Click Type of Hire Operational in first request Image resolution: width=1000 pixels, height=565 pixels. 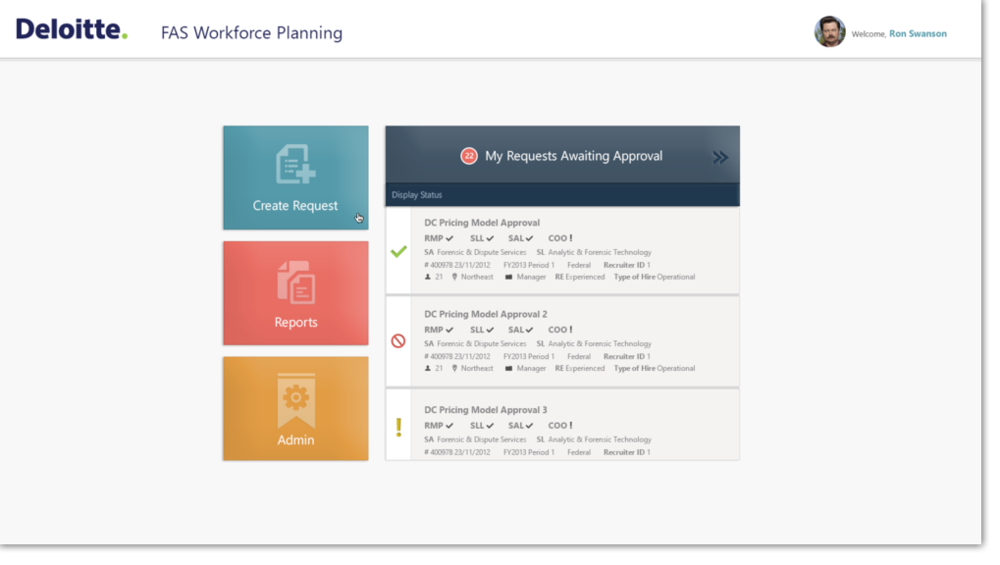tap(654, 277)
